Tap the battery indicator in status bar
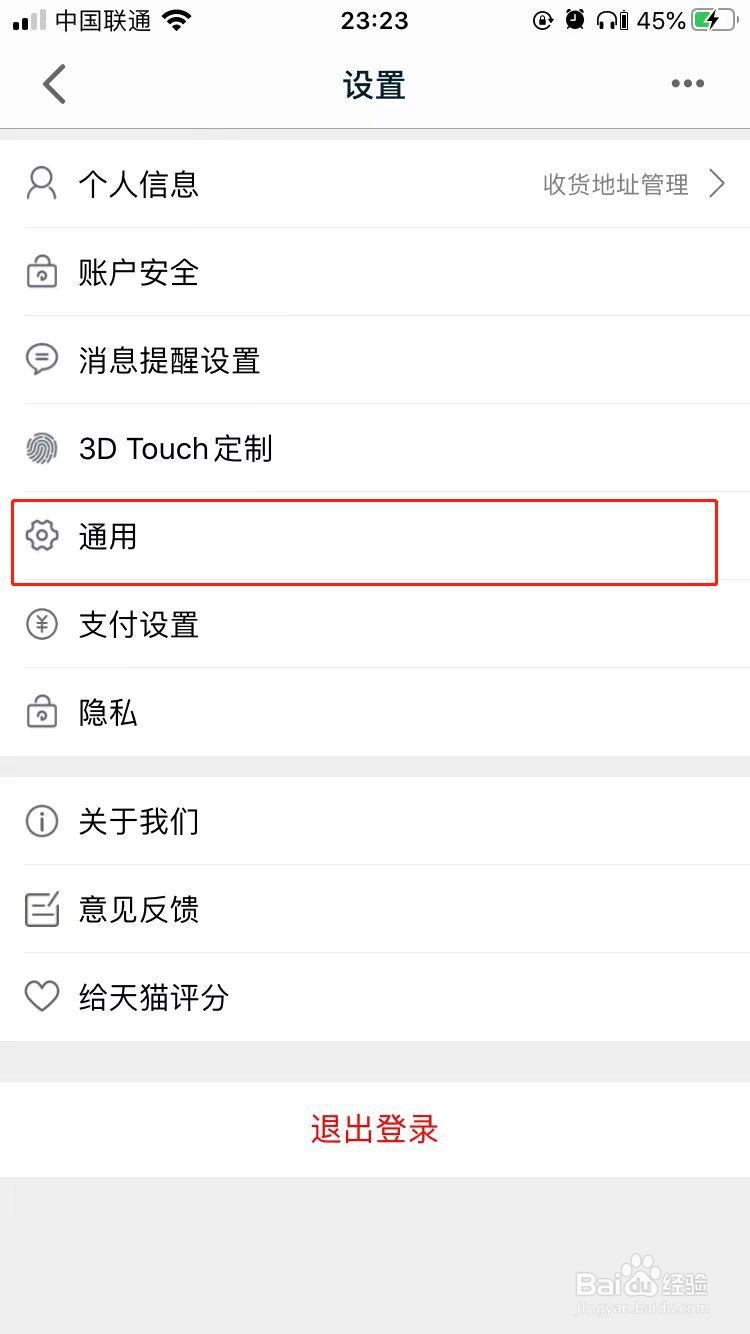This screenshot has height=1334, width=750. 715,20
